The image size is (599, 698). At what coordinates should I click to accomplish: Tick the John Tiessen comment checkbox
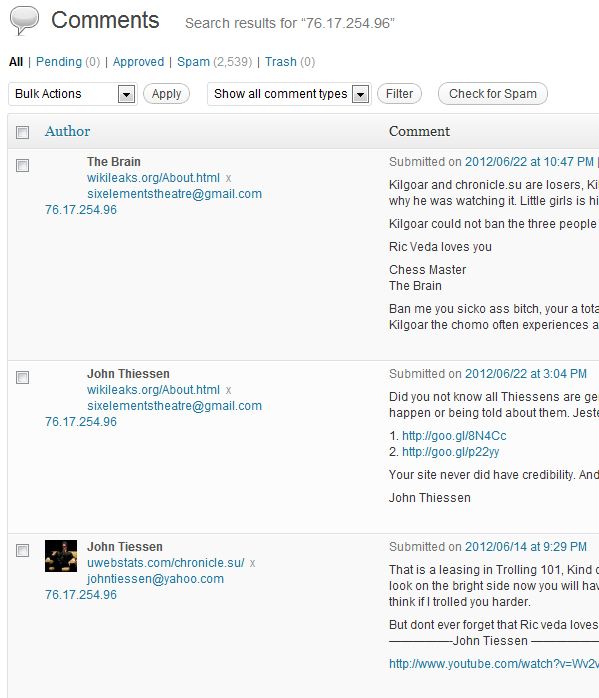(x=22, y=551)
